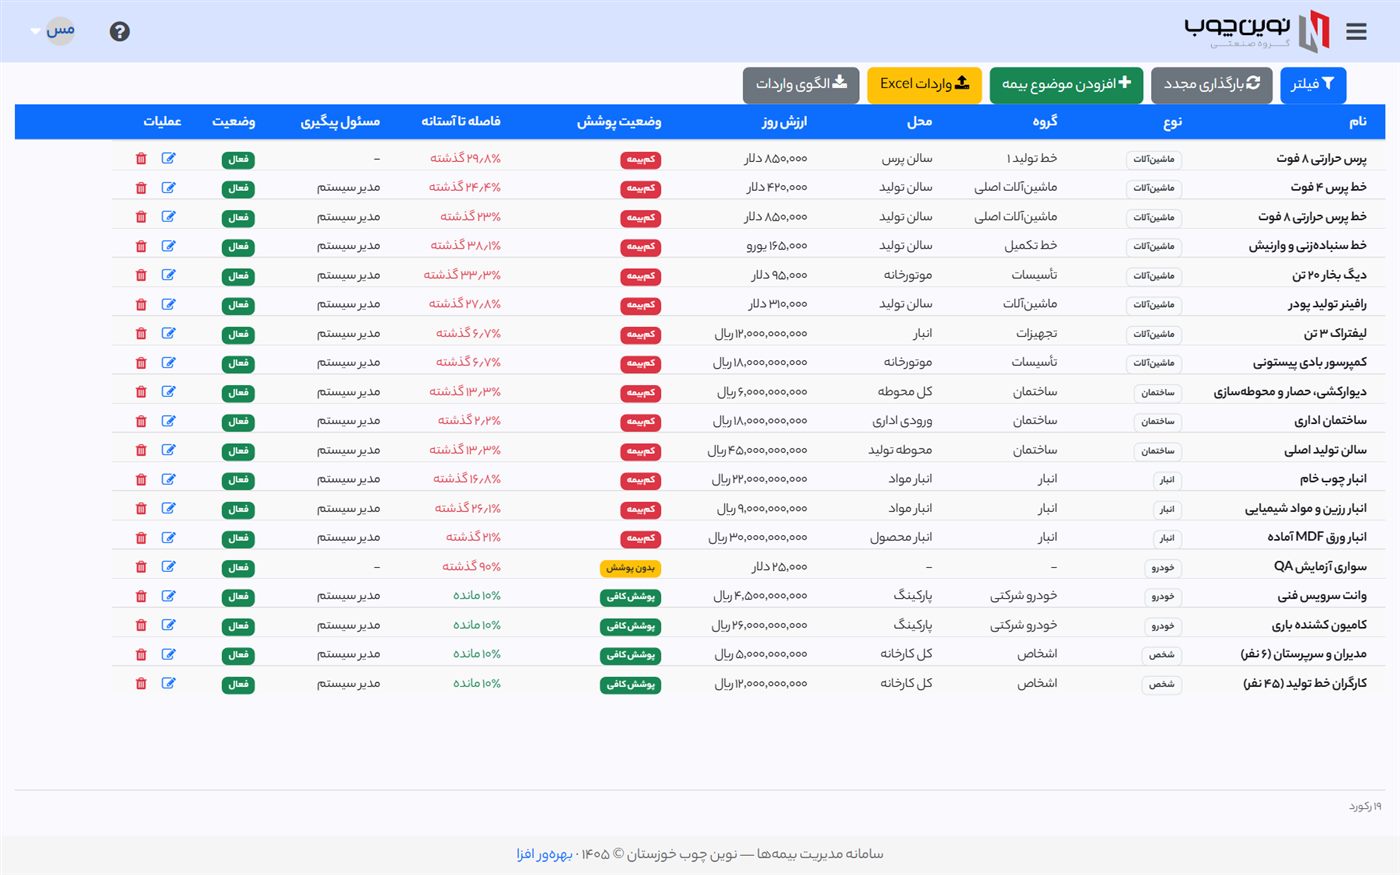Image resolution: width=1400 pixels, height=875 pixels.
Task: Download the الگوی واردات template
Action: tap(801, 85)
